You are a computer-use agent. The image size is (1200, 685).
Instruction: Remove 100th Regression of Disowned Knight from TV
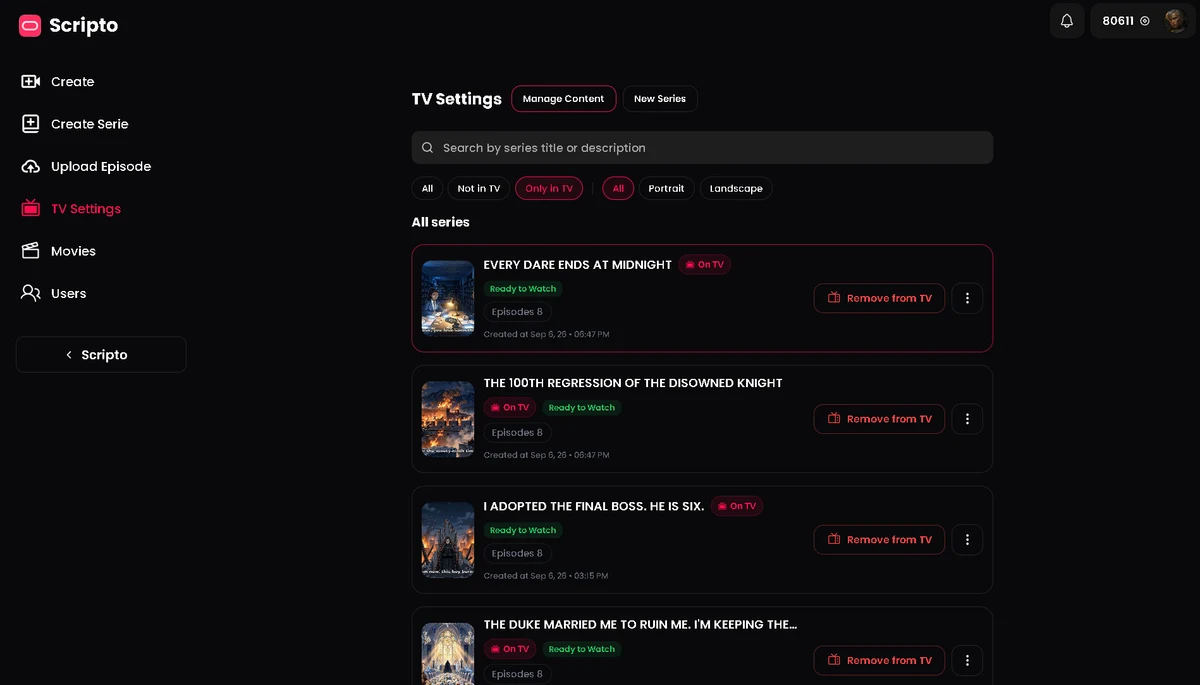pos(879,419)
